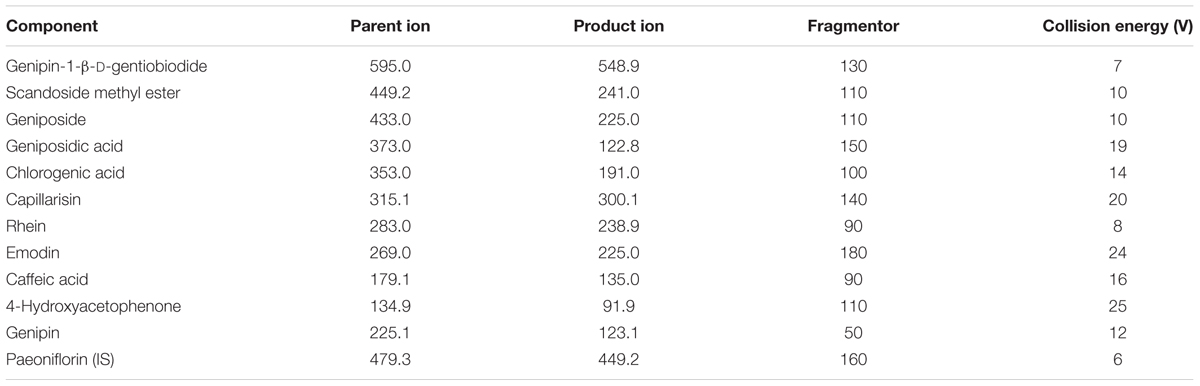Click Genipin product ion value 123.1
Screen dimensions: 1200x386
(x=618, y=333)
